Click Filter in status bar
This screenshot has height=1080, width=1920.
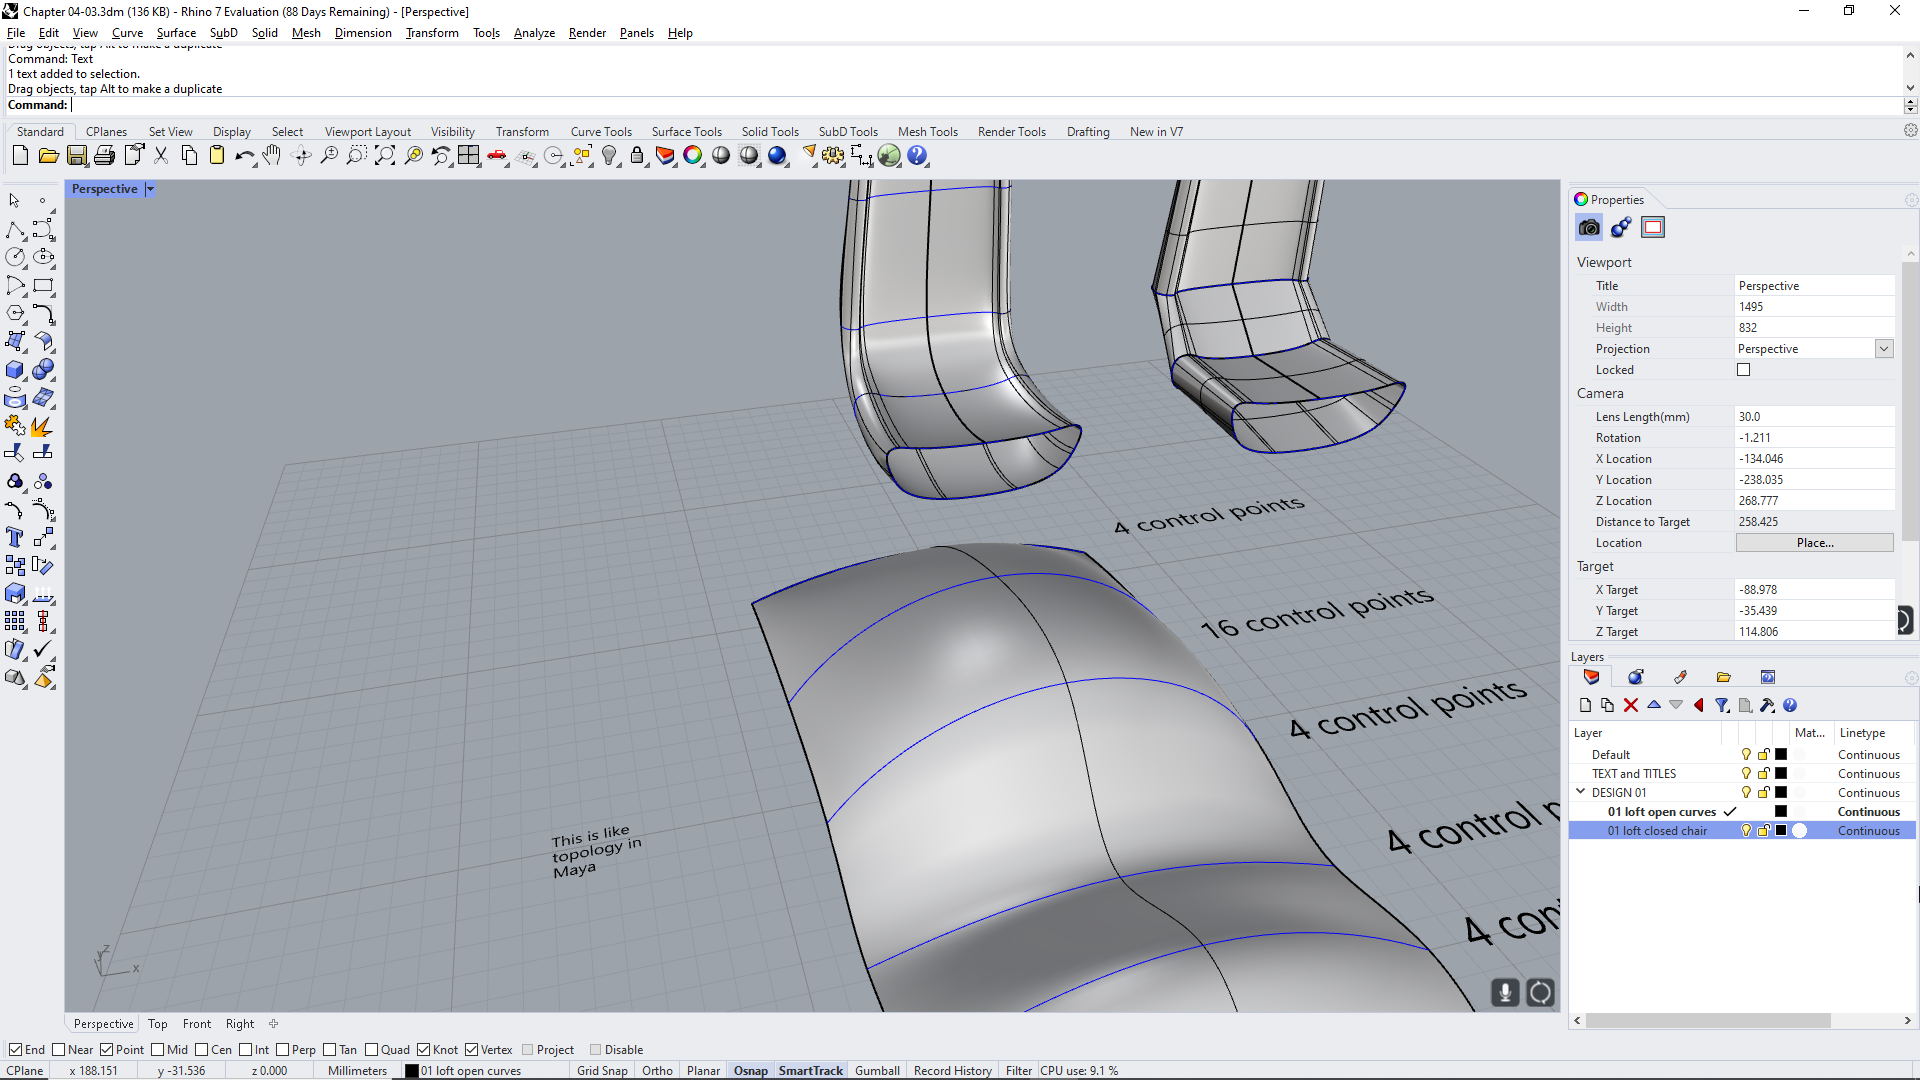tap(1018, 1071)
